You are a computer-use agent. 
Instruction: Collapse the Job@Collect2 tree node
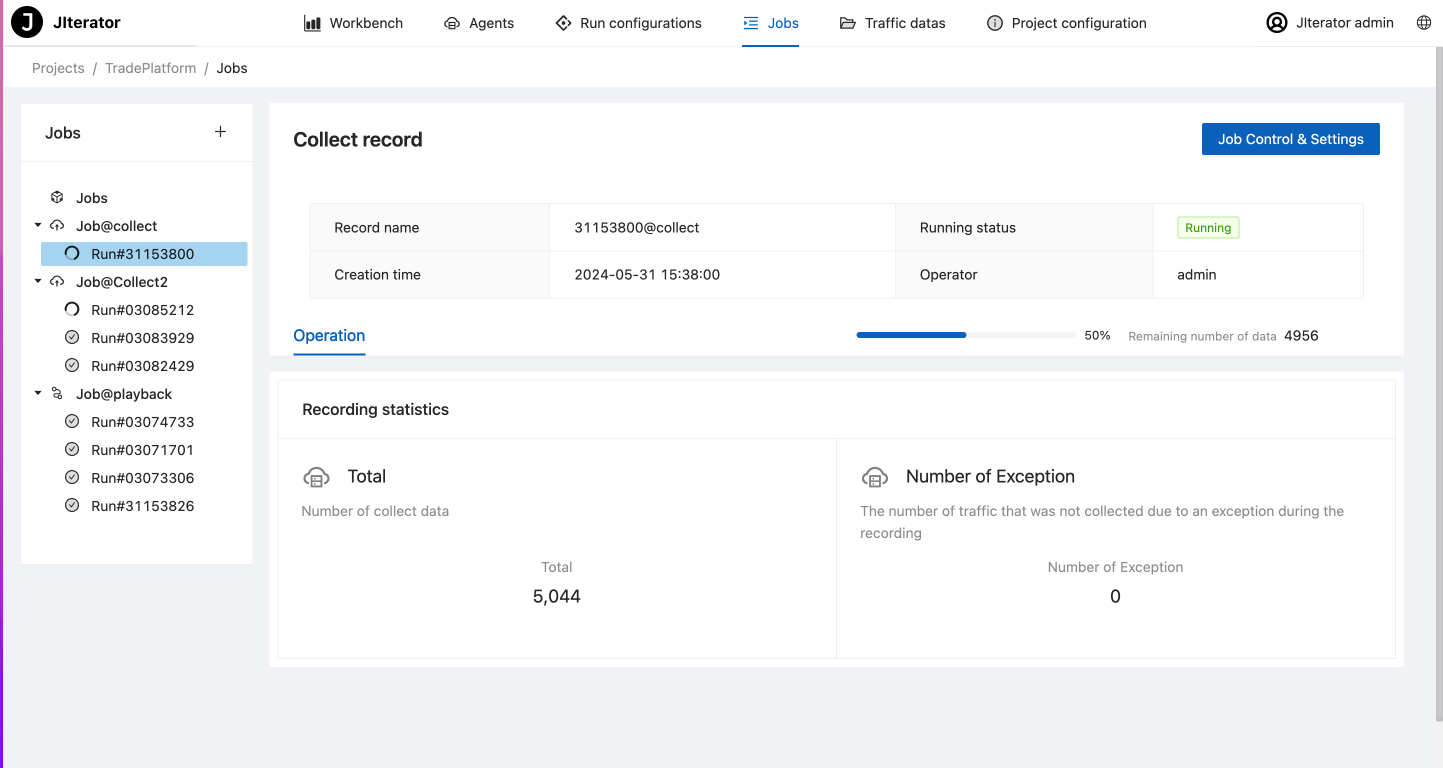point(38,282)
